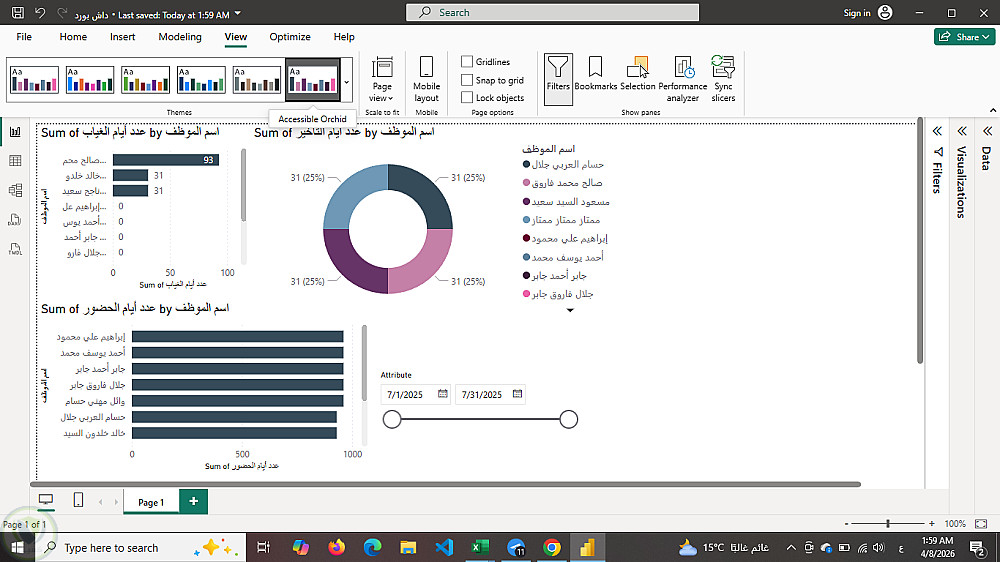Enable Snap to grid checkbox
Image resolution: width=1000 pixels, height=562 pixels.
(467, 80)
